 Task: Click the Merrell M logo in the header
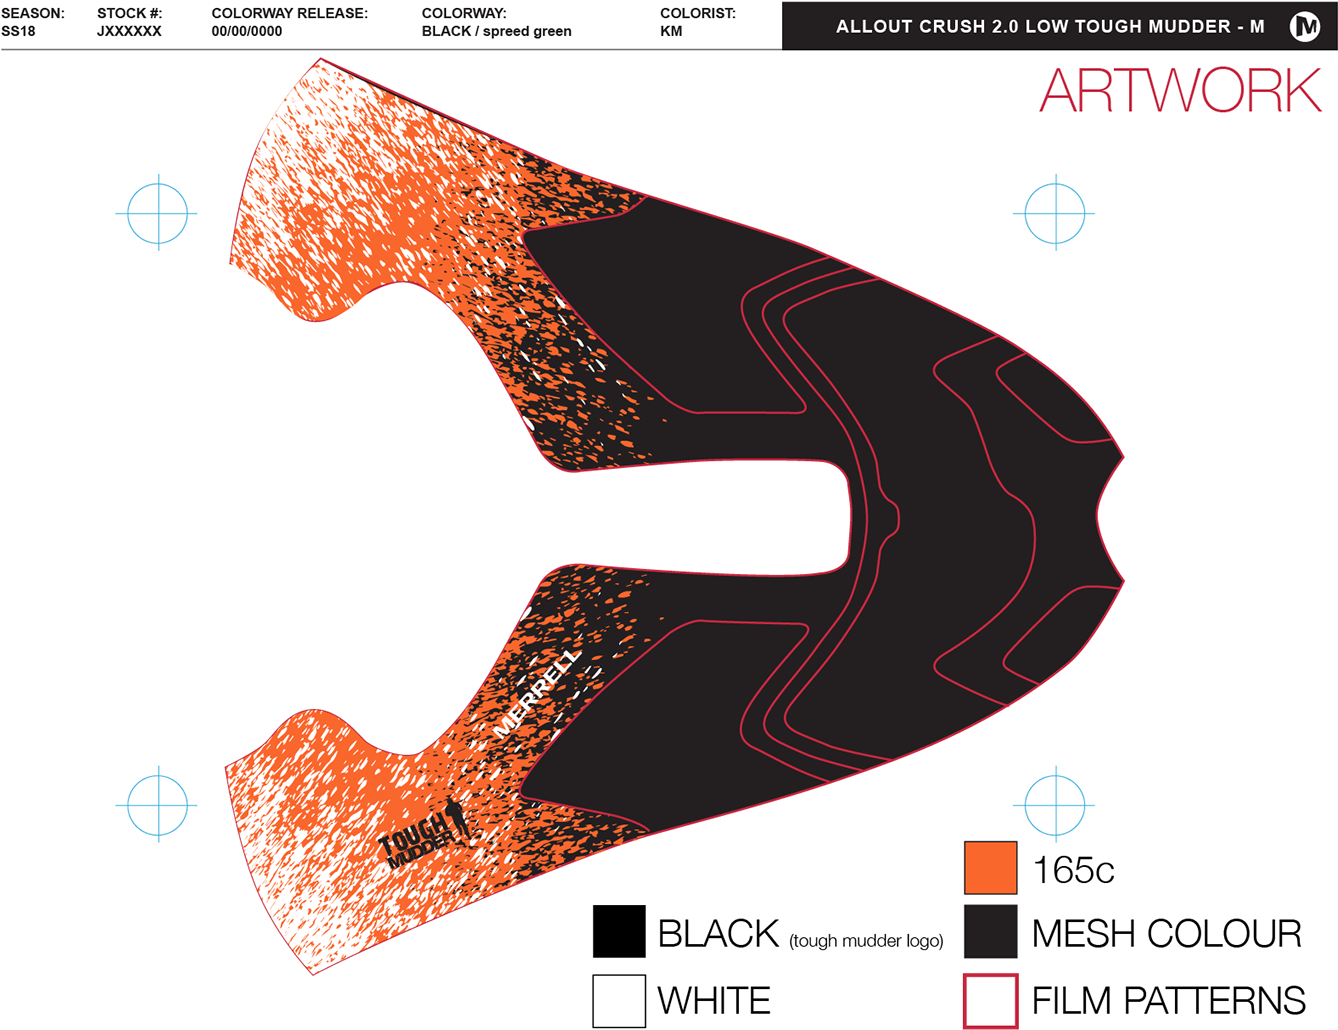[x=1305, y=26]
